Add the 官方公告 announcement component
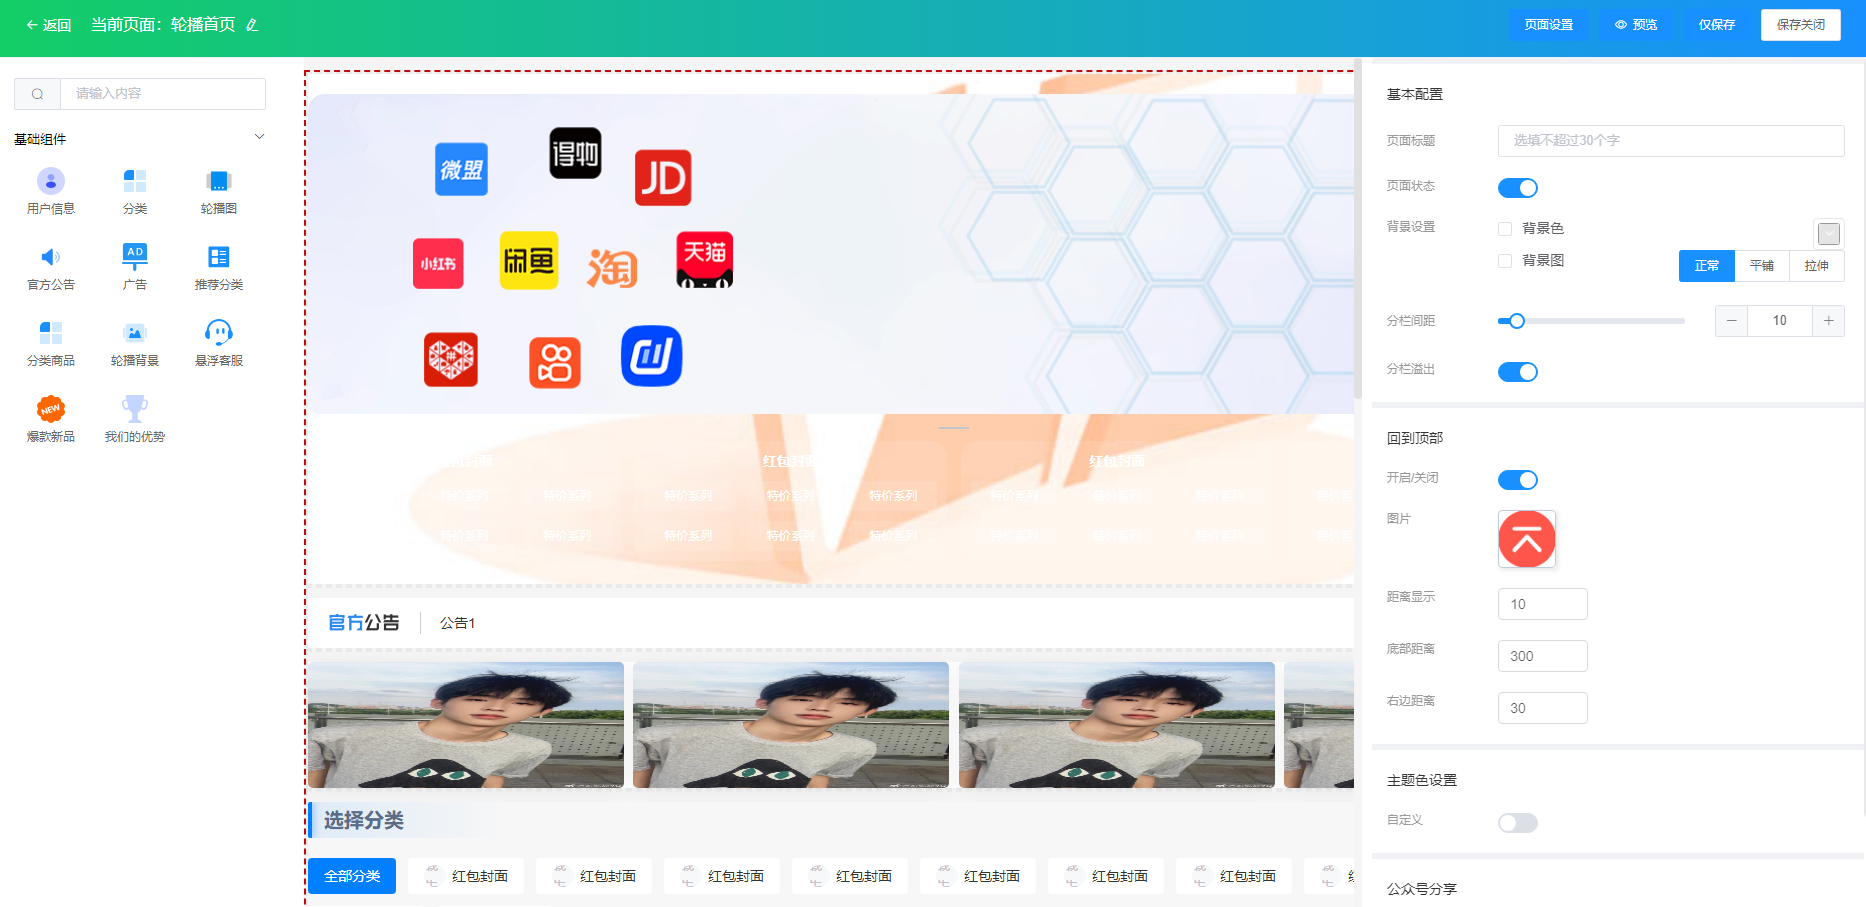This screenshot has height=907, width=1866. 51,258
